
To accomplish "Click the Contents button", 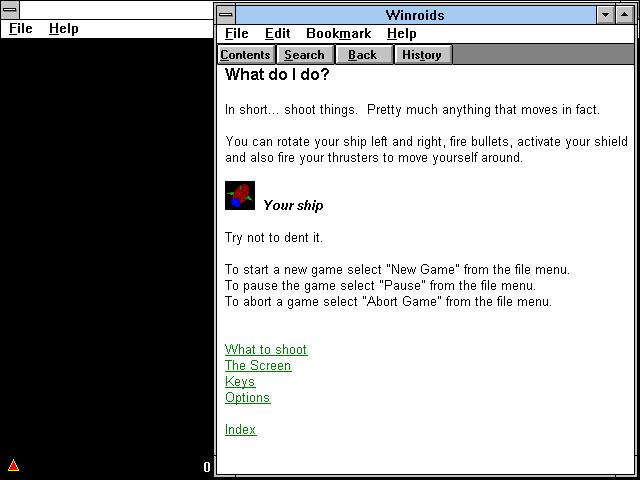I will 245,55.
